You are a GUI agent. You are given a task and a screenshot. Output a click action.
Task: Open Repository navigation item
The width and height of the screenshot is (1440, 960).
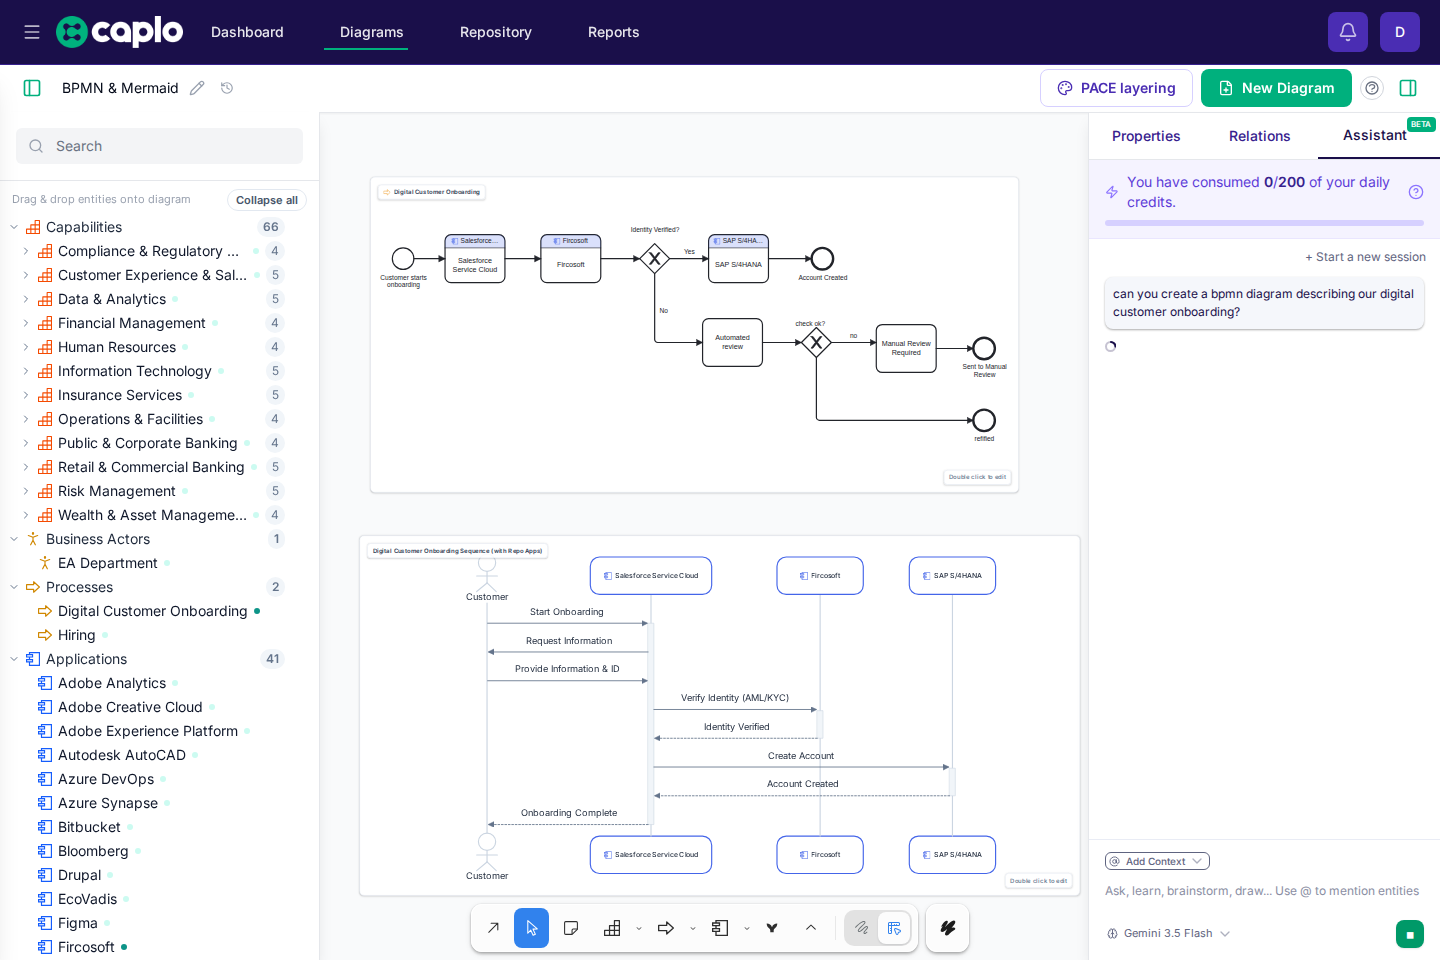point(496,32)
